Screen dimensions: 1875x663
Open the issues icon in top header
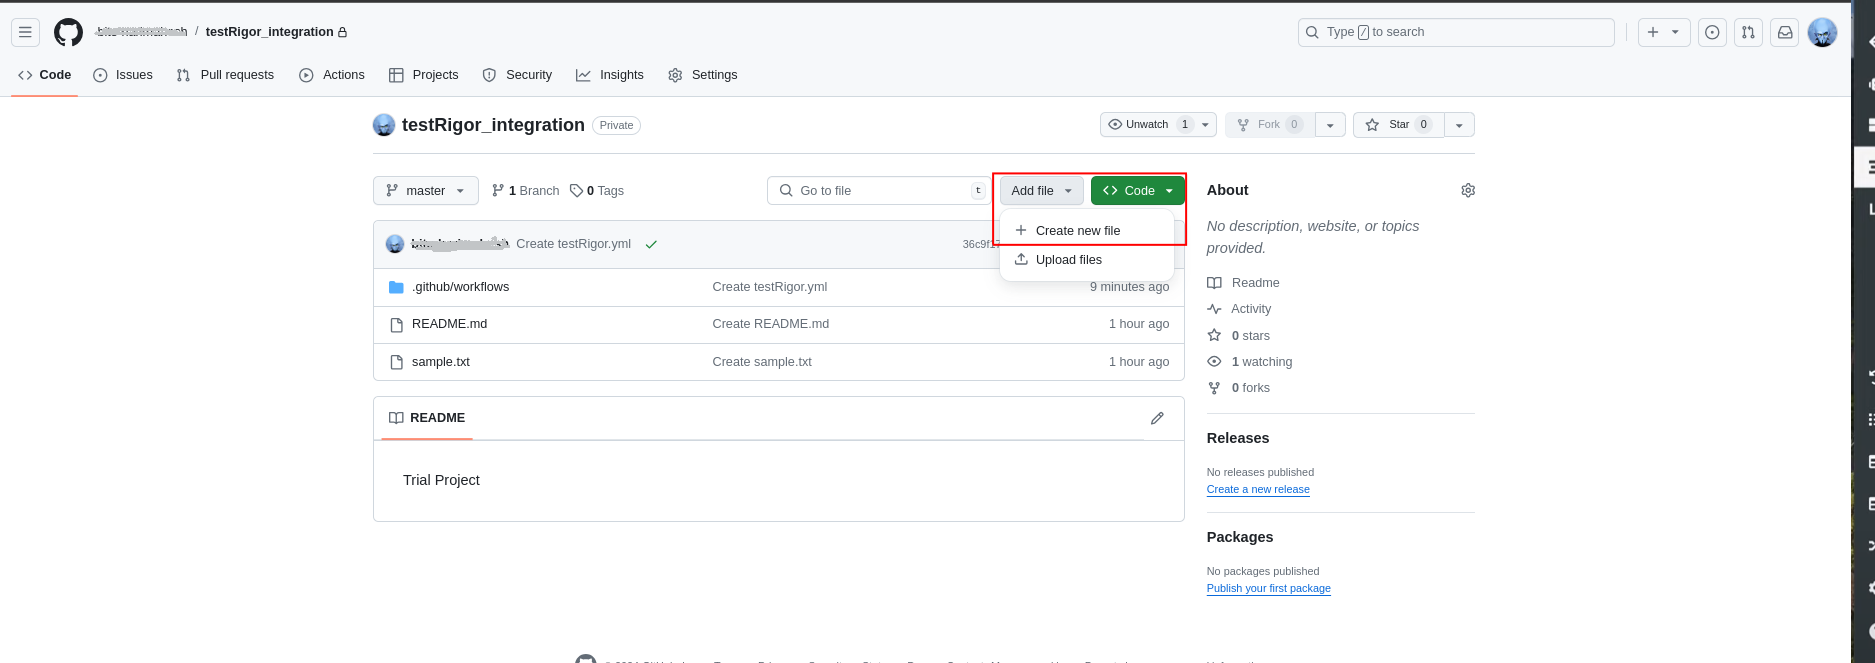(1712, 32)
